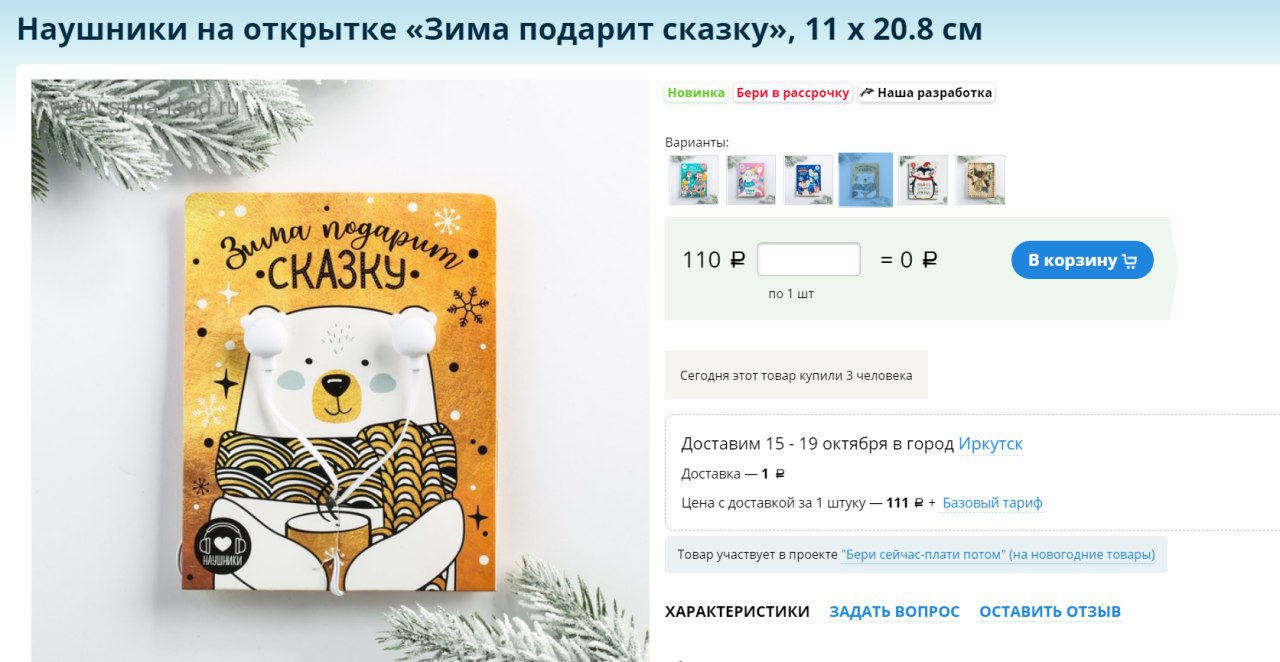Enlarge the main product photo

click(x=340, y=371)
